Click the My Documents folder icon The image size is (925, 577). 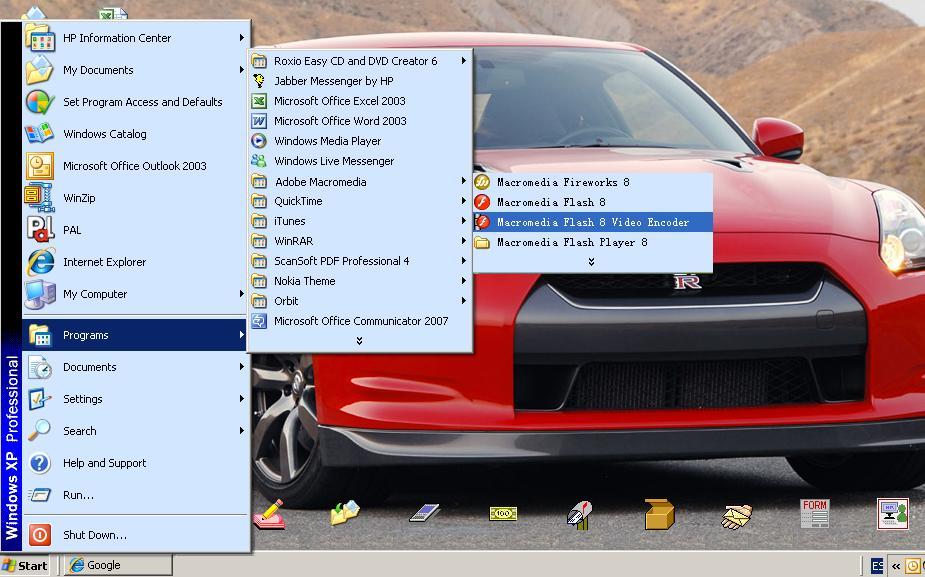click(40, 70)
